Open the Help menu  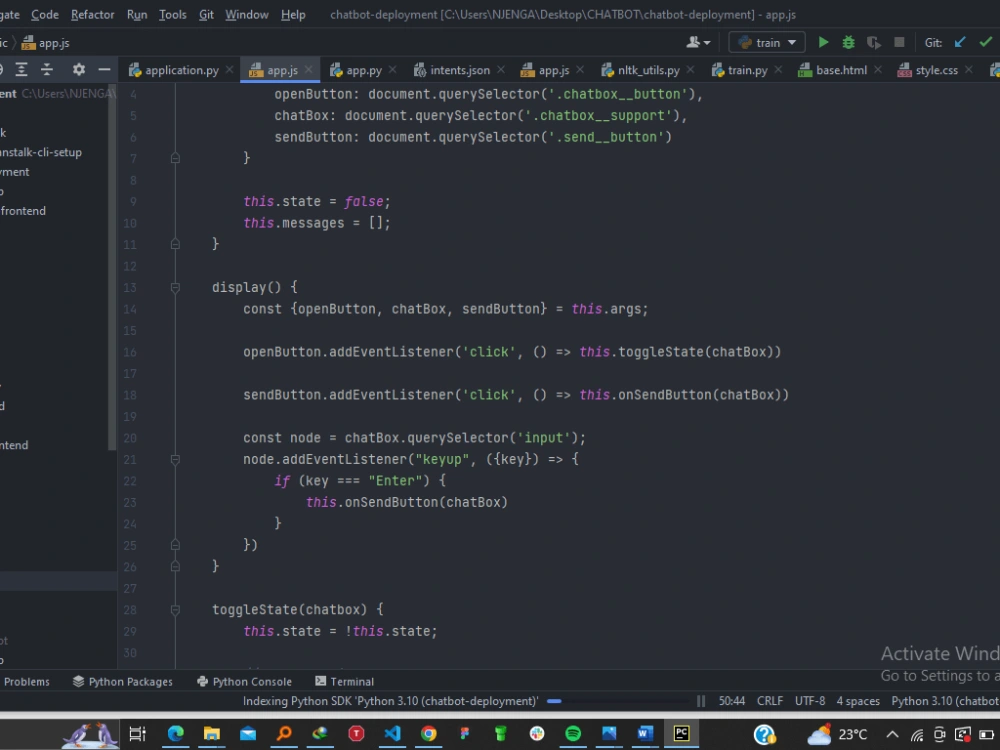(x=293, y=14)
